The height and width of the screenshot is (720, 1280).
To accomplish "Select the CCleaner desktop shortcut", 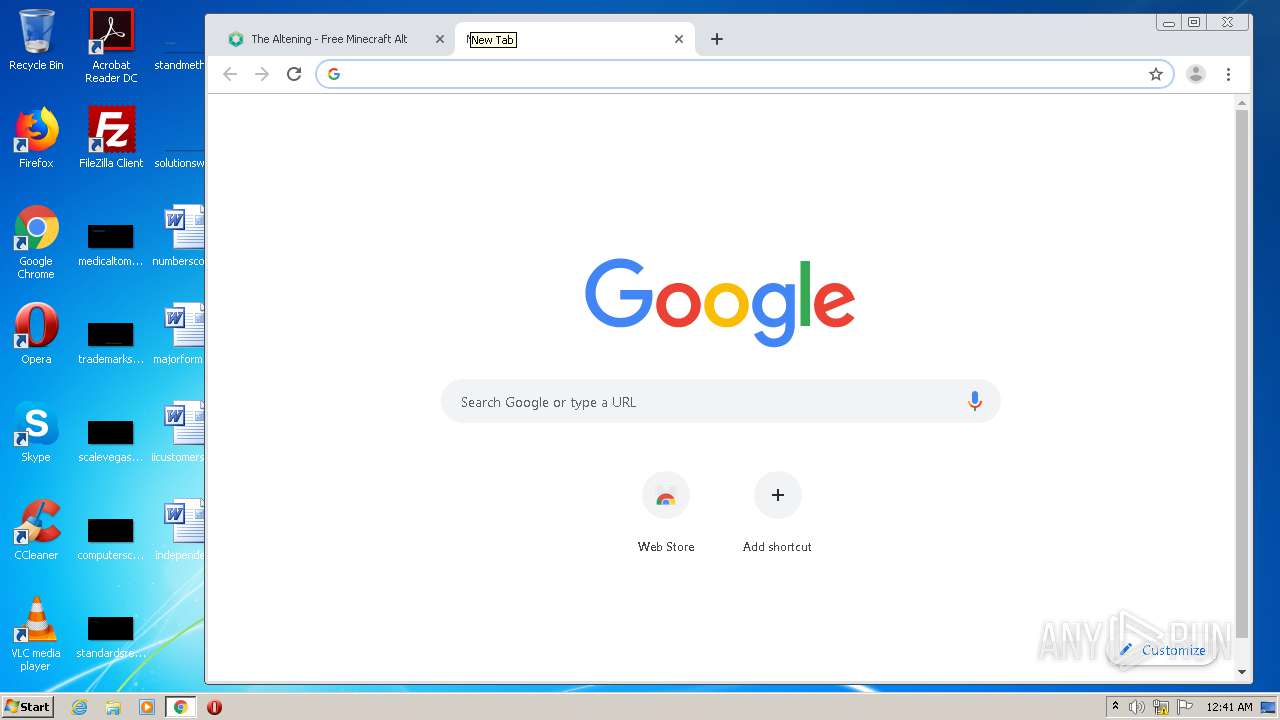I will tap(36, 529).
